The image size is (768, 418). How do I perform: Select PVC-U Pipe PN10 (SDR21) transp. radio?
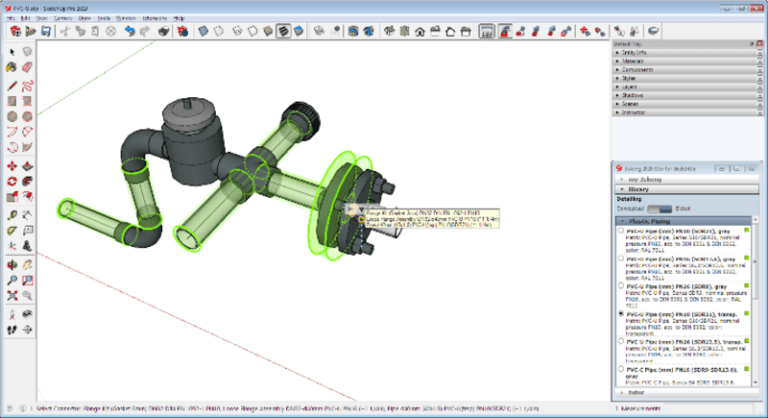click(621, 313)
